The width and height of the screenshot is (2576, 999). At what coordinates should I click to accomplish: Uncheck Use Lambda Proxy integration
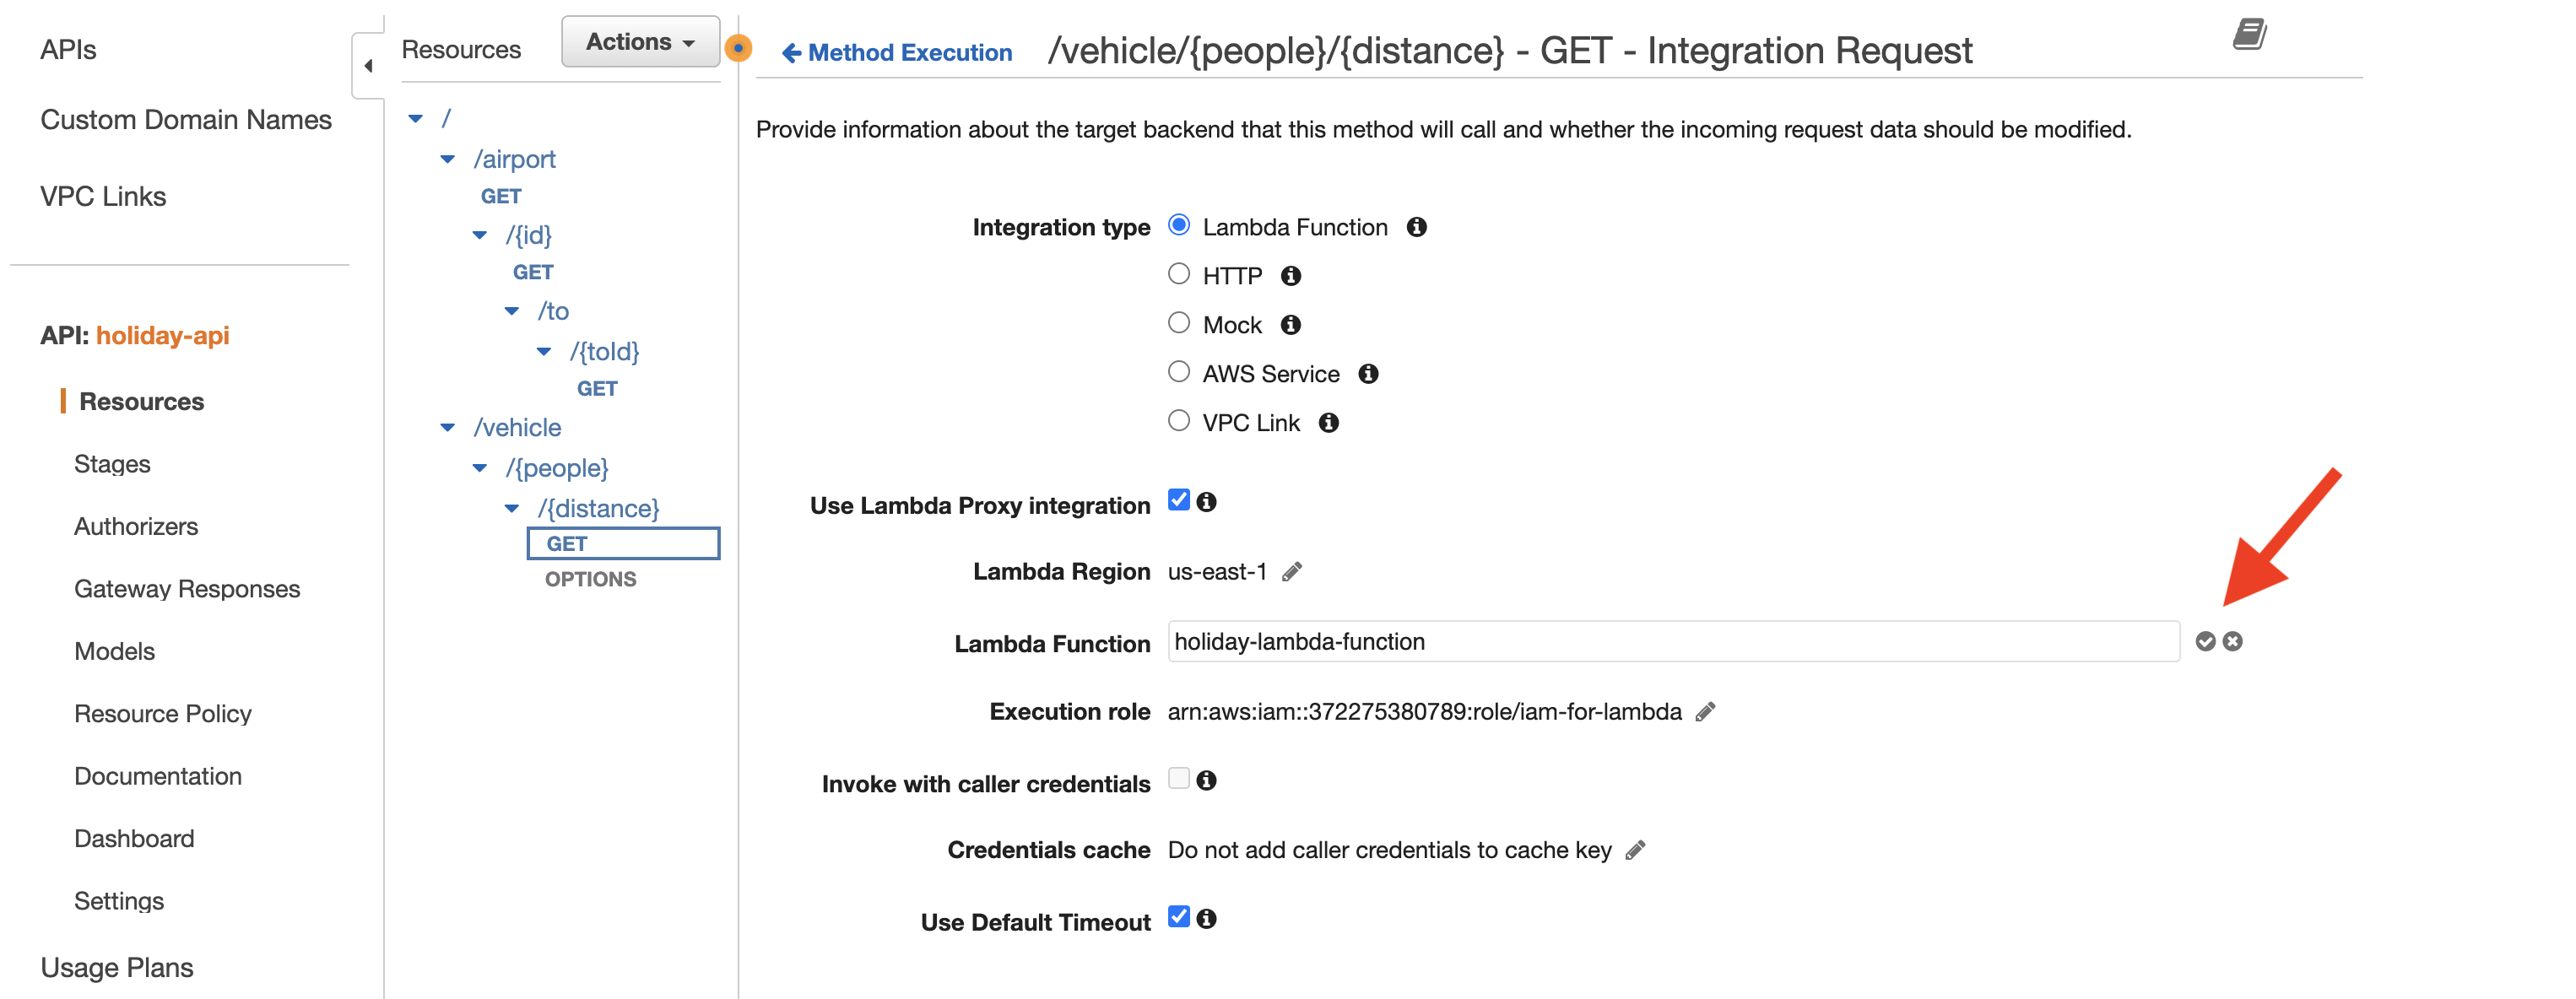click(x=1179, y=501)
